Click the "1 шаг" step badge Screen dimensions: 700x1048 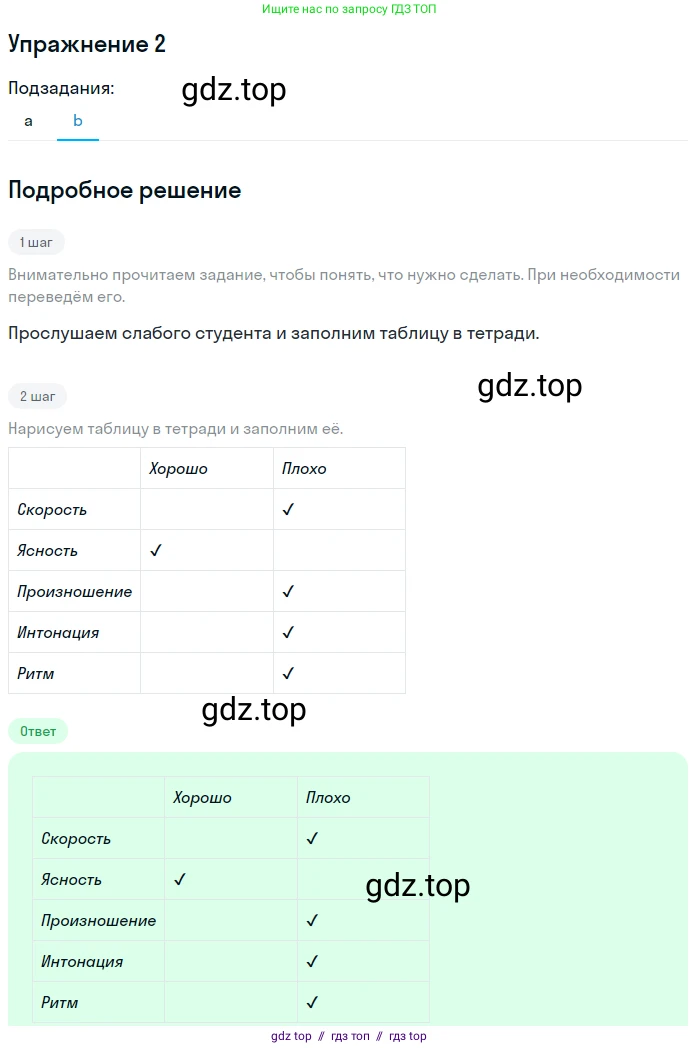click(x=36, y=242)
